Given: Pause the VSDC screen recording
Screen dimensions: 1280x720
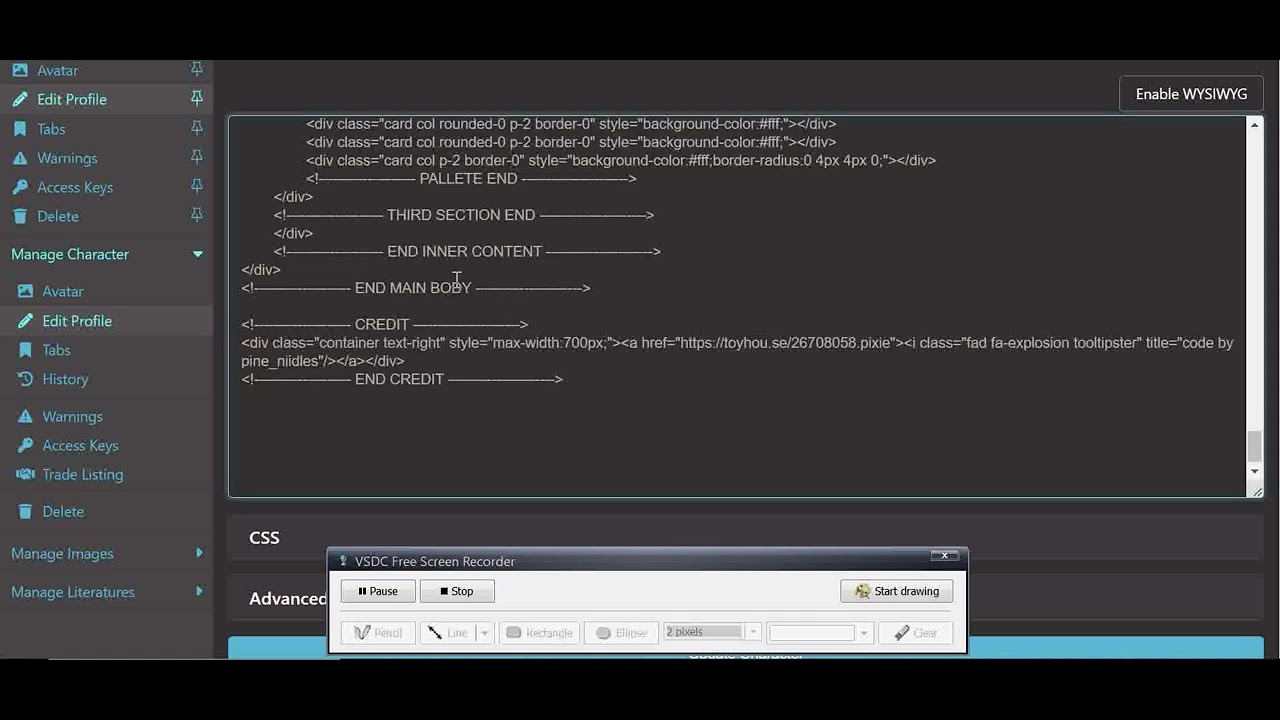Looking at the screenshot, I should (378, 591).
